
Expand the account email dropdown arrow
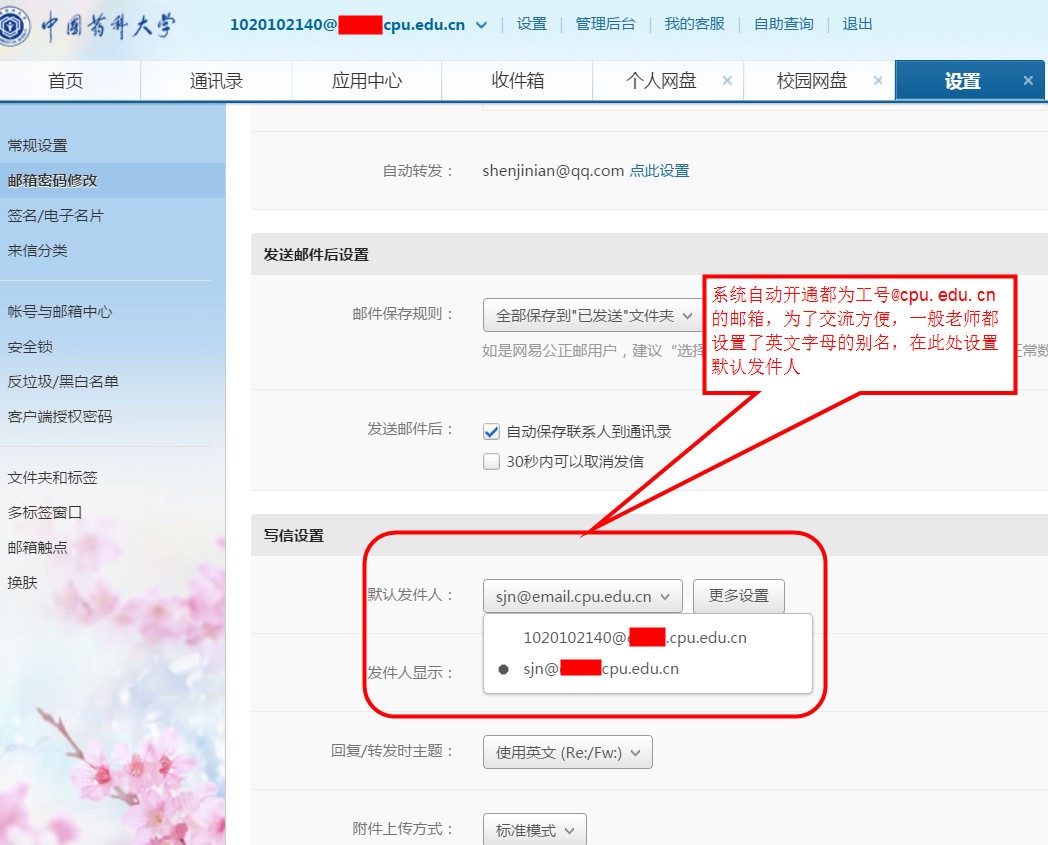pos(482,25)
